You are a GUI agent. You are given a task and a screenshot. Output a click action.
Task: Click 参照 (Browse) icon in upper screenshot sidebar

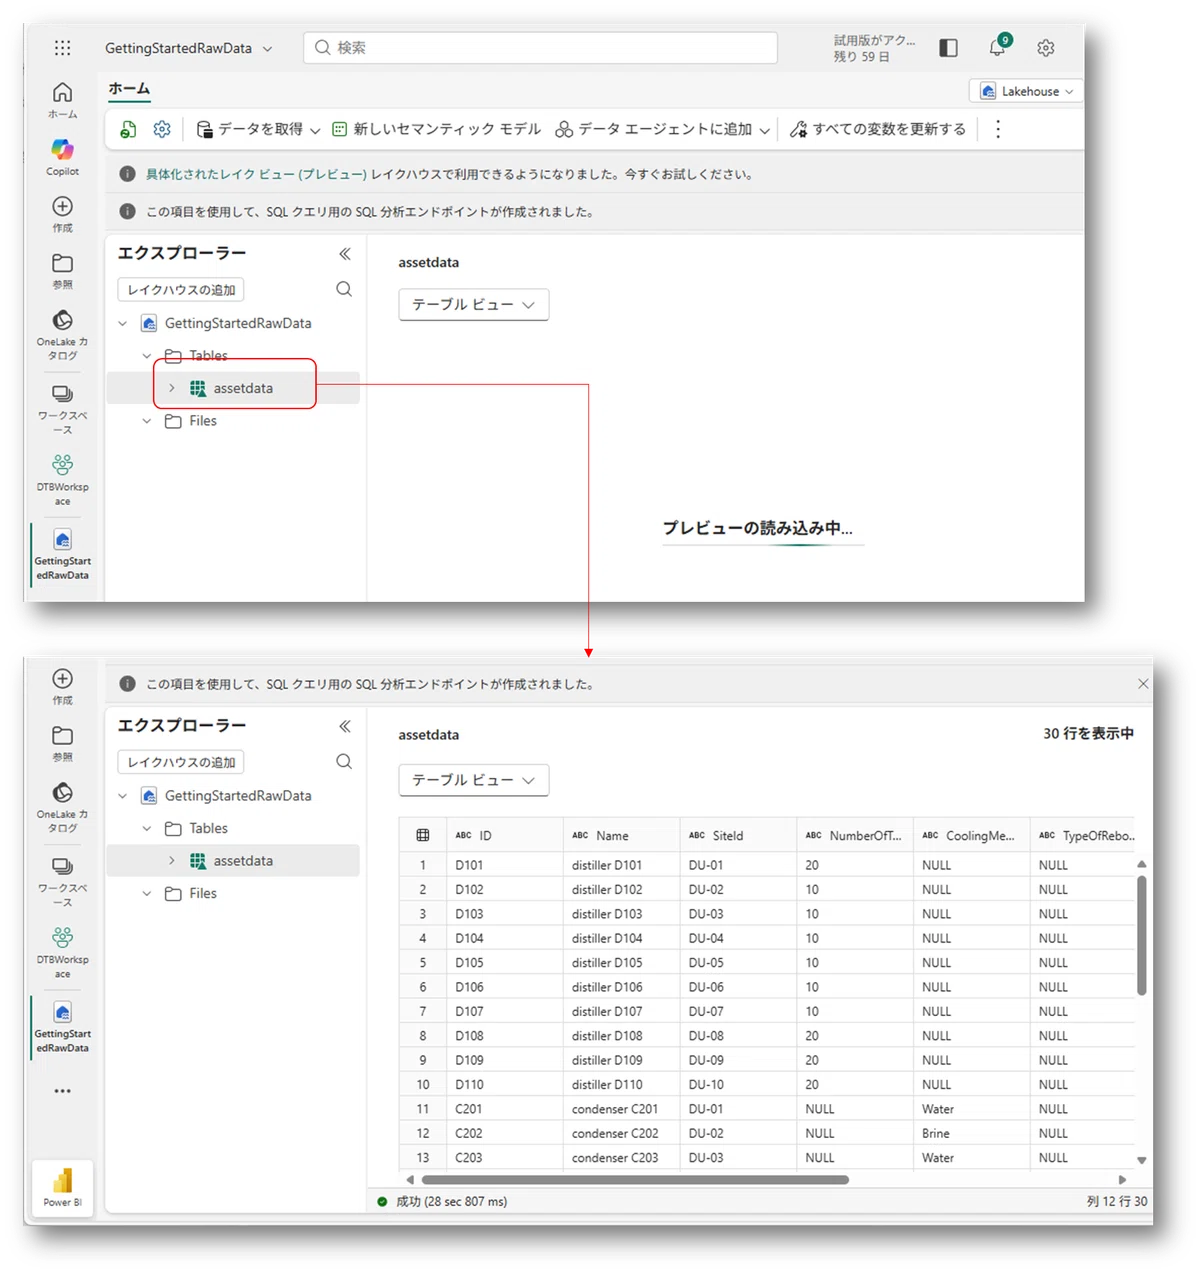tap(62, 270)
